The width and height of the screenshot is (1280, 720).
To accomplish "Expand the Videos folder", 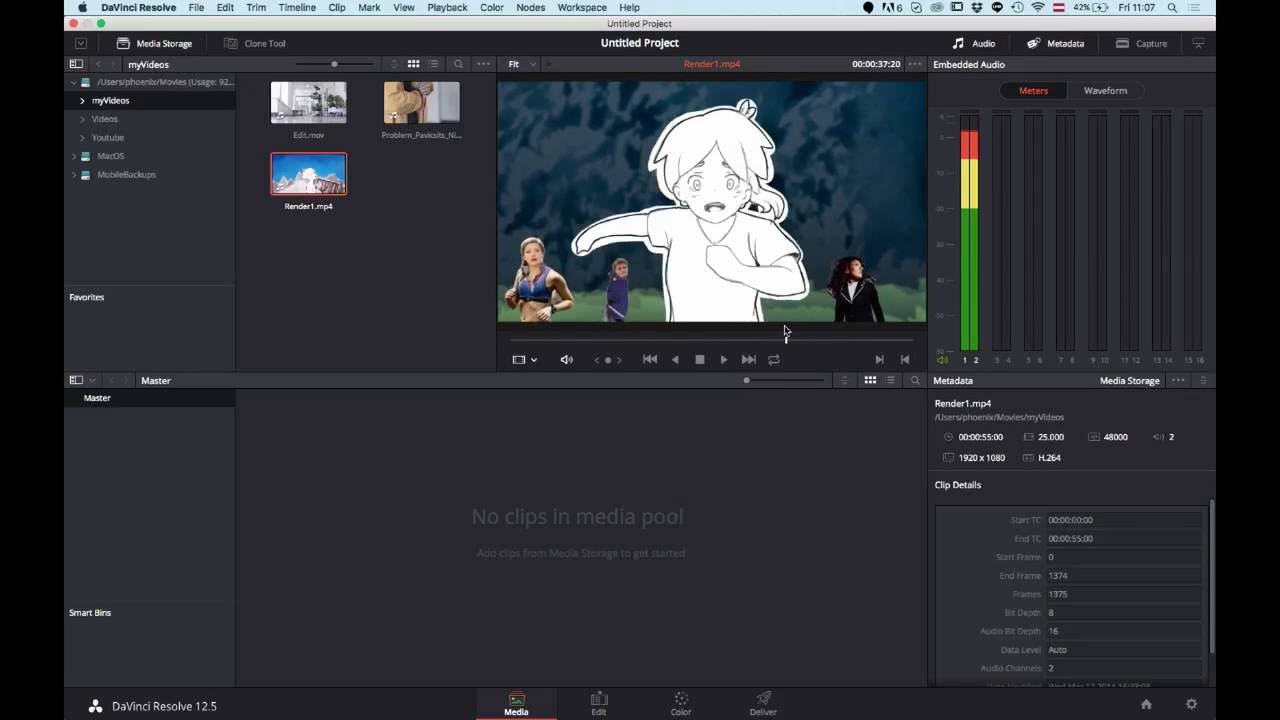I will [x=82, y=119].
